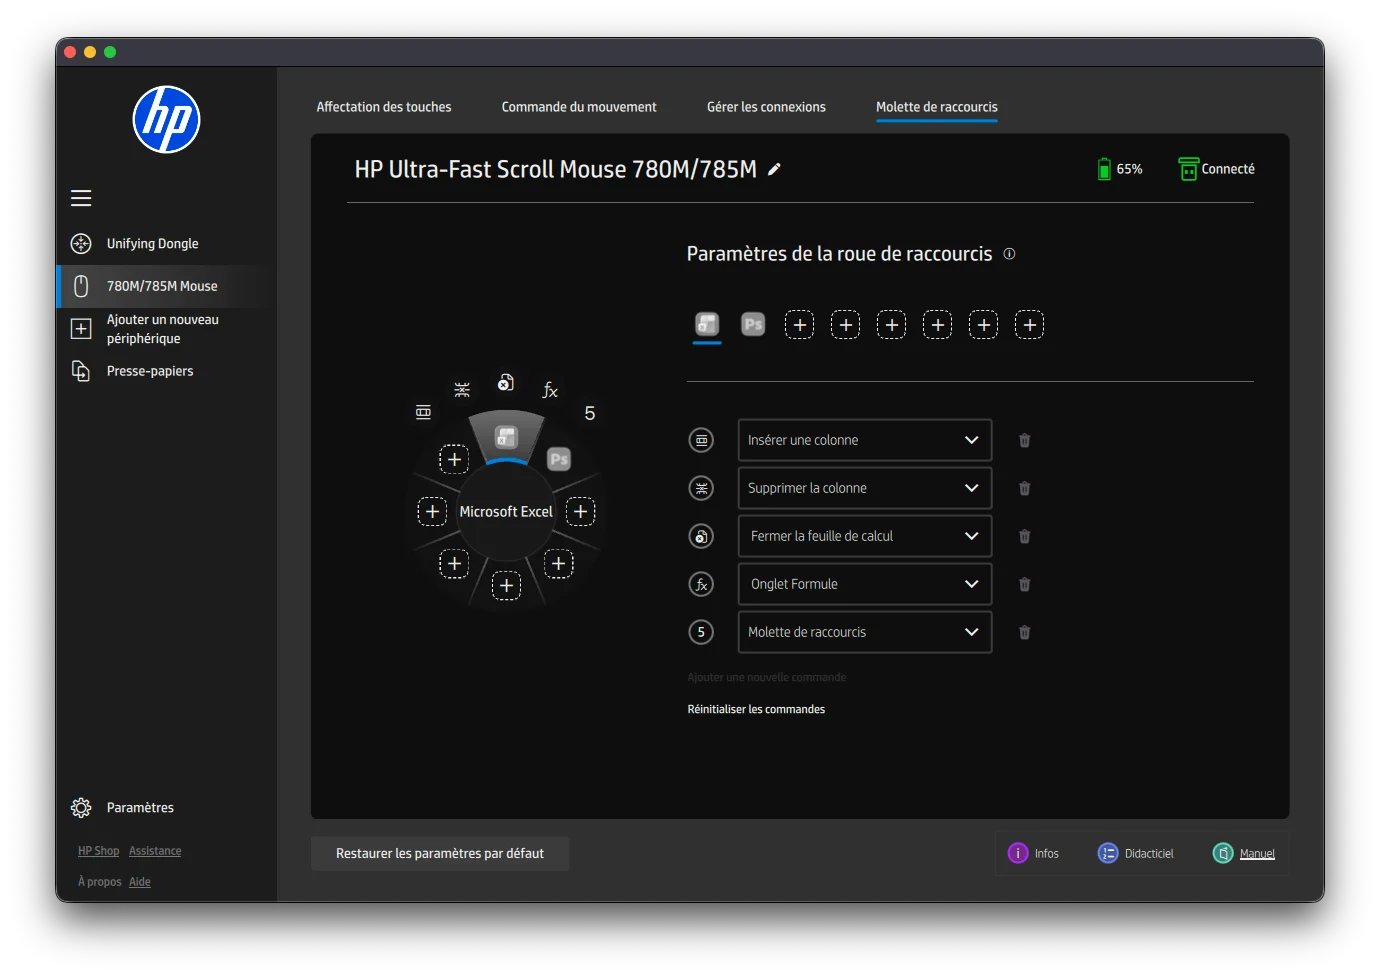1380x976 pixels.
Task: Click 'Didacticiel' button at bottom
Action: 1136,853
